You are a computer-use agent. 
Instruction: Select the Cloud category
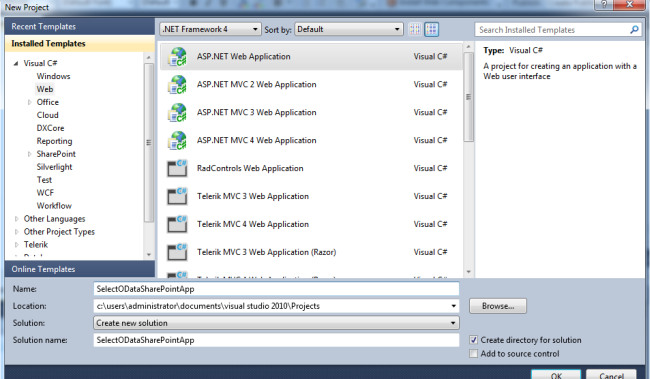pos(48,115)
